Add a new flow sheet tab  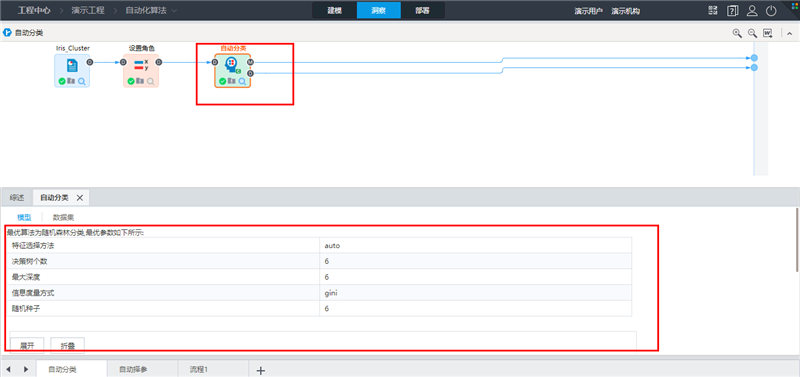(261, 370)
